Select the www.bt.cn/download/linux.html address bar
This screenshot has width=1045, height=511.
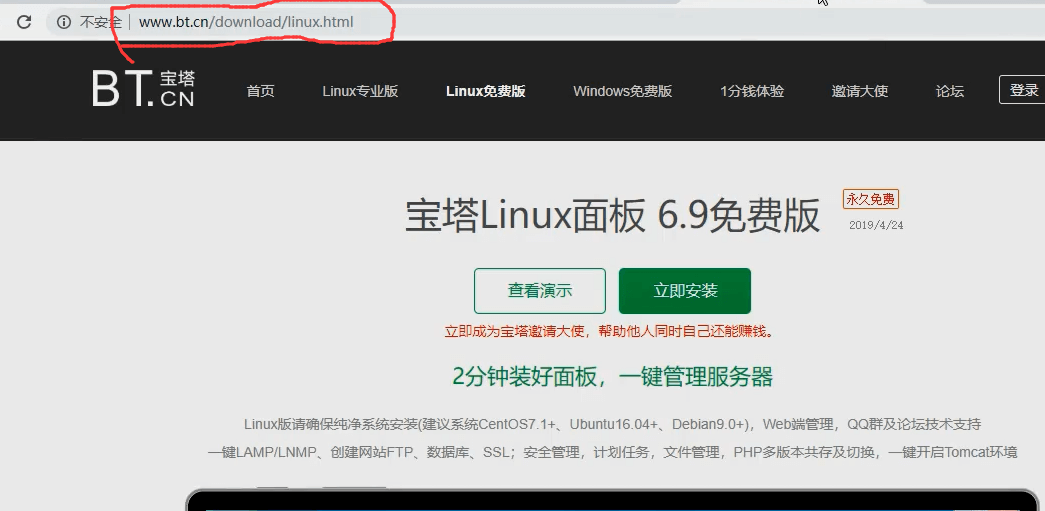246,23
